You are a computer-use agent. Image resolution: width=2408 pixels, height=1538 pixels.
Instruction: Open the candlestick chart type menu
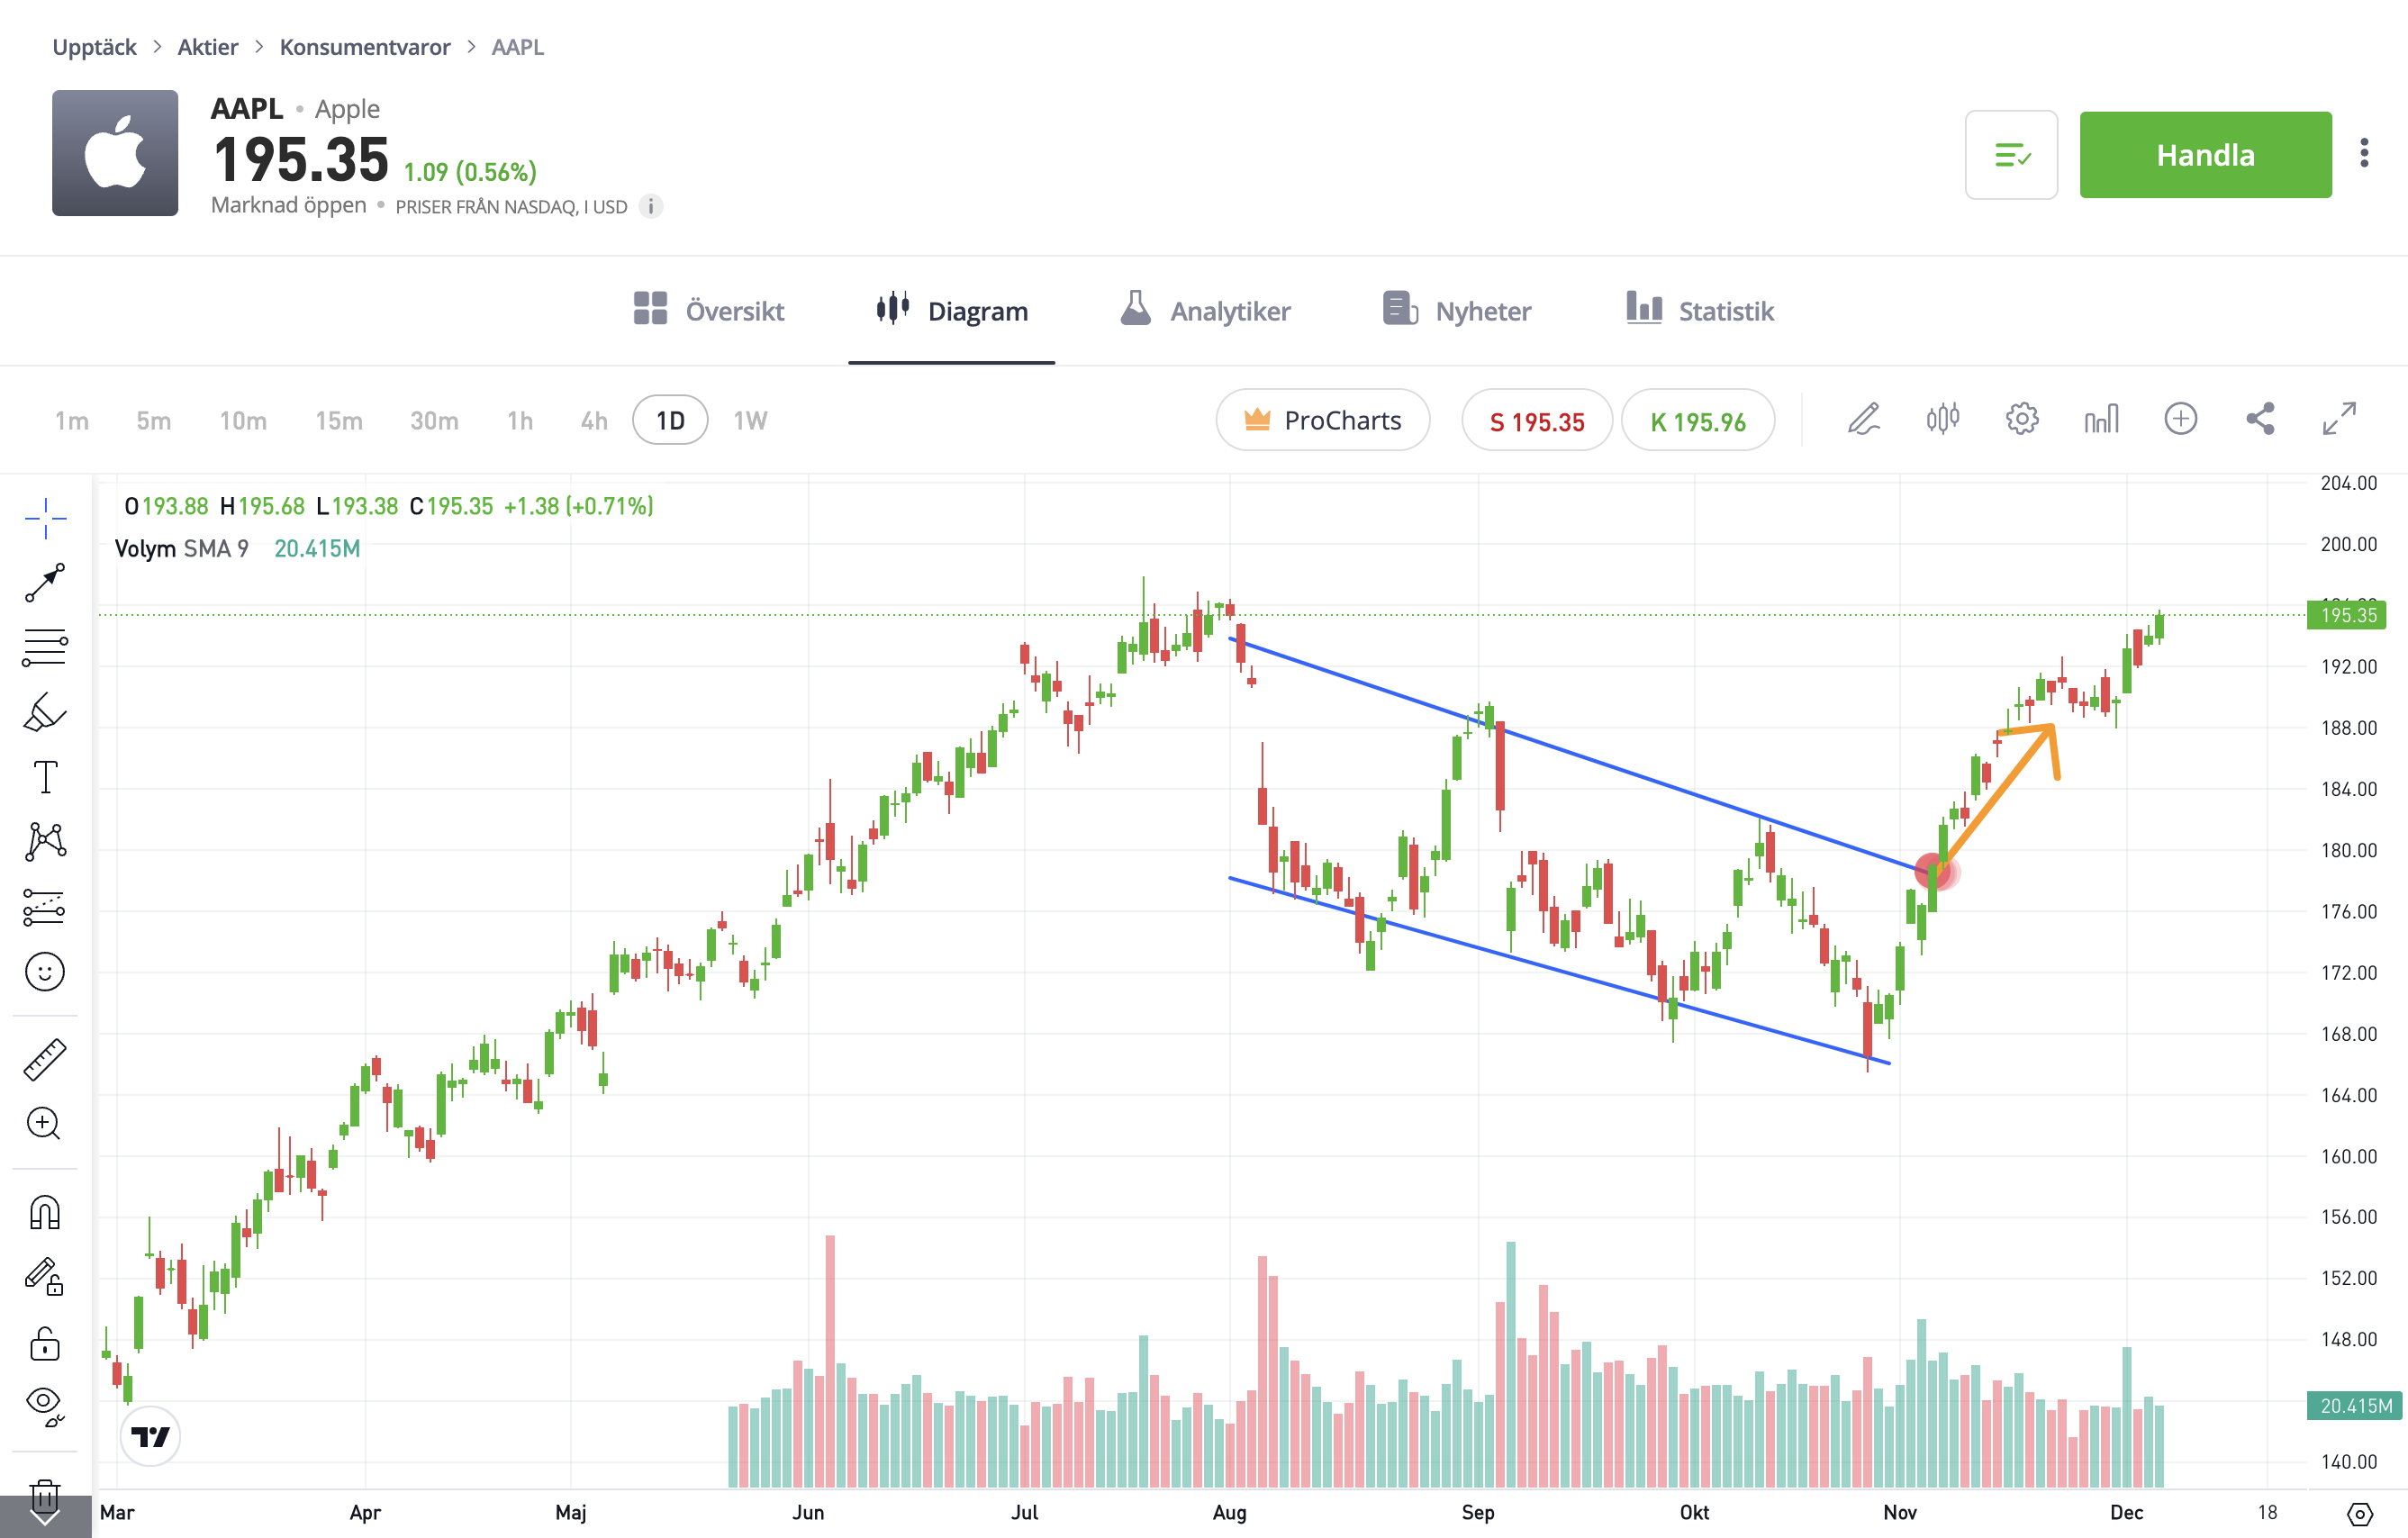pyautogui.click(x=1942, y=419)
